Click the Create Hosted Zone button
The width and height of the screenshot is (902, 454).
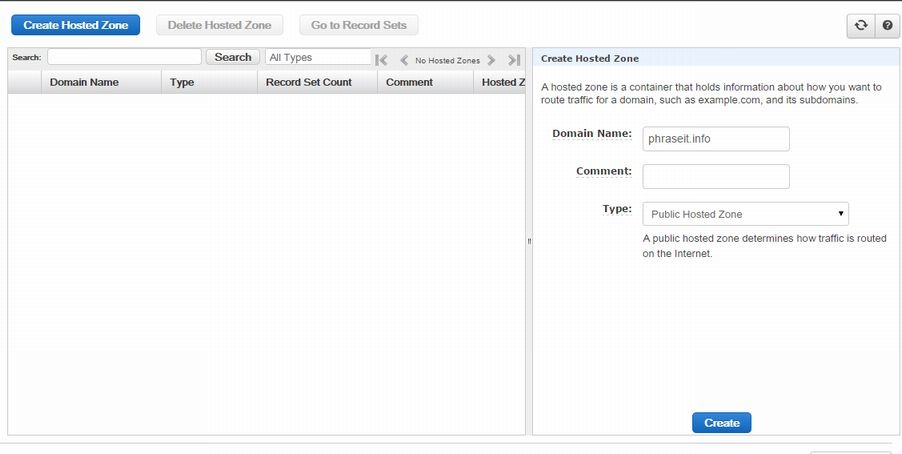76,25
